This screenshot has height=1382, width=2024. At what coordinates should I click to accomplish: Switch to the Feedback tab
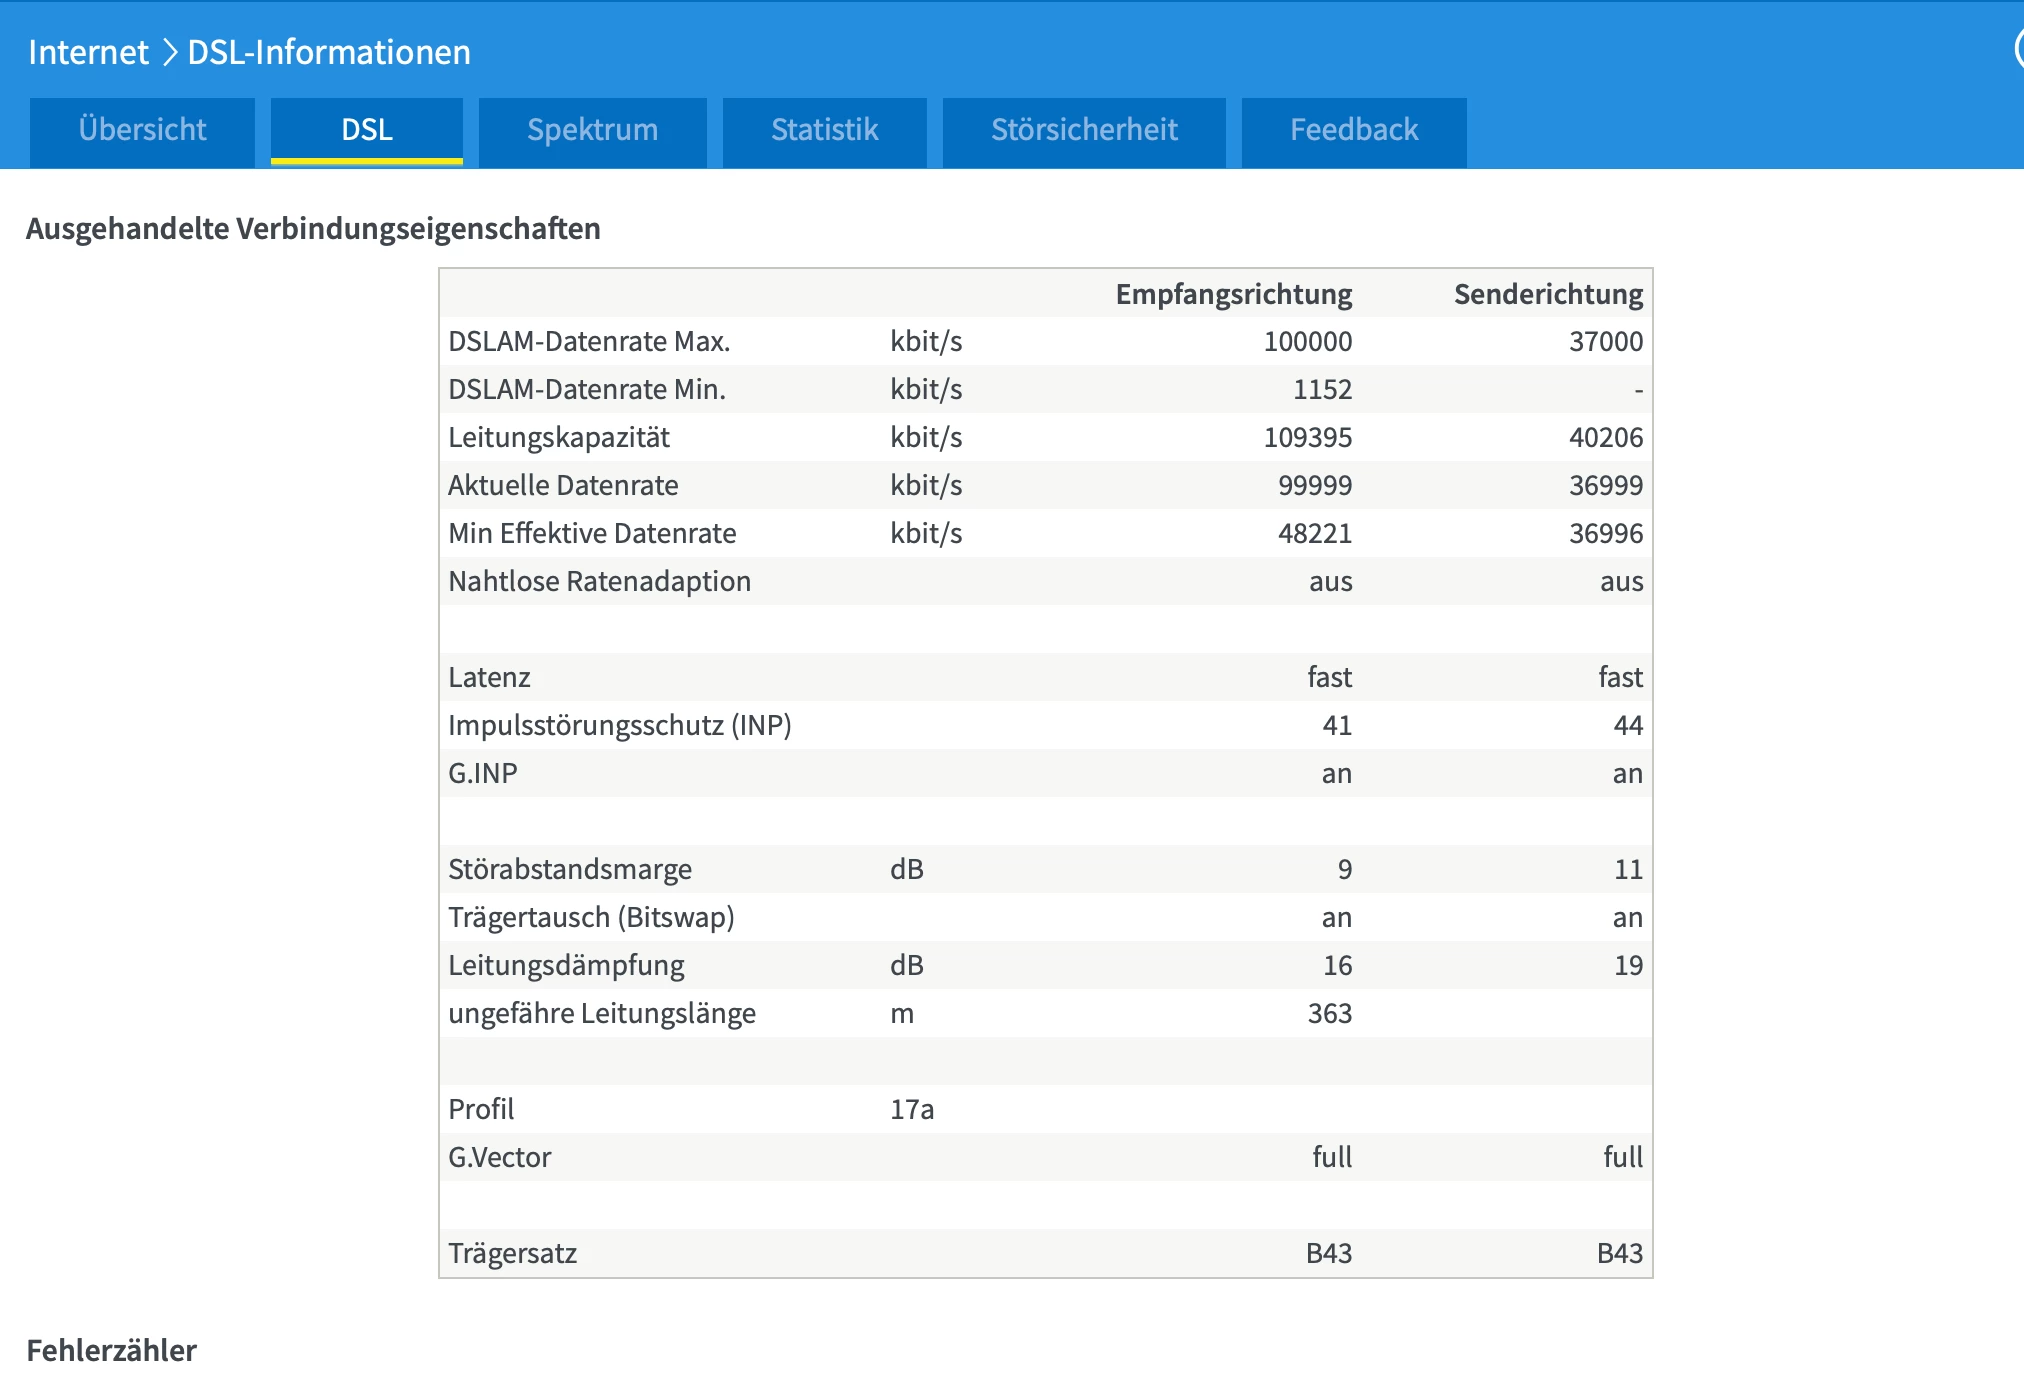pos(1354,130)
